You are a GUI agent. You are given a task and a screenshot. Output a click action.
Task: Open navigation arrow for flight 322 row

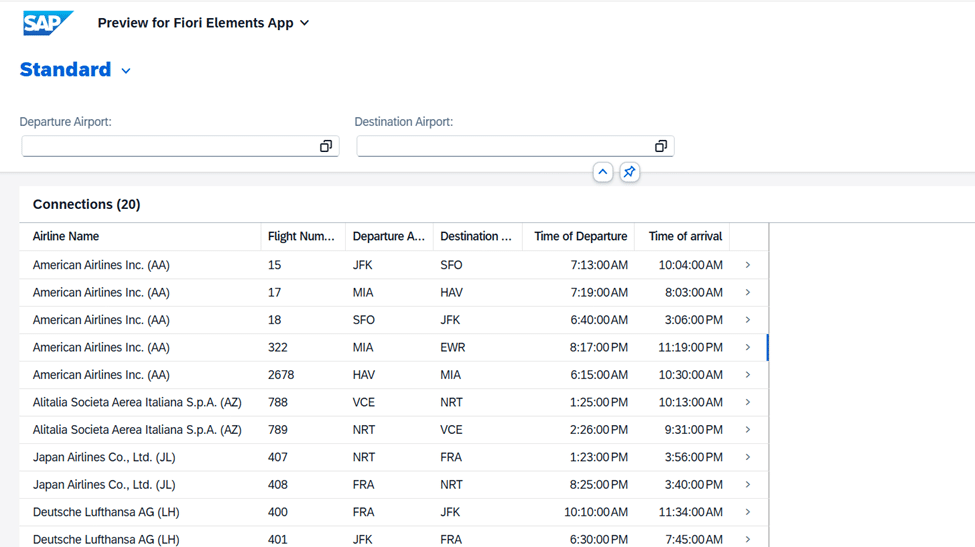748,347
